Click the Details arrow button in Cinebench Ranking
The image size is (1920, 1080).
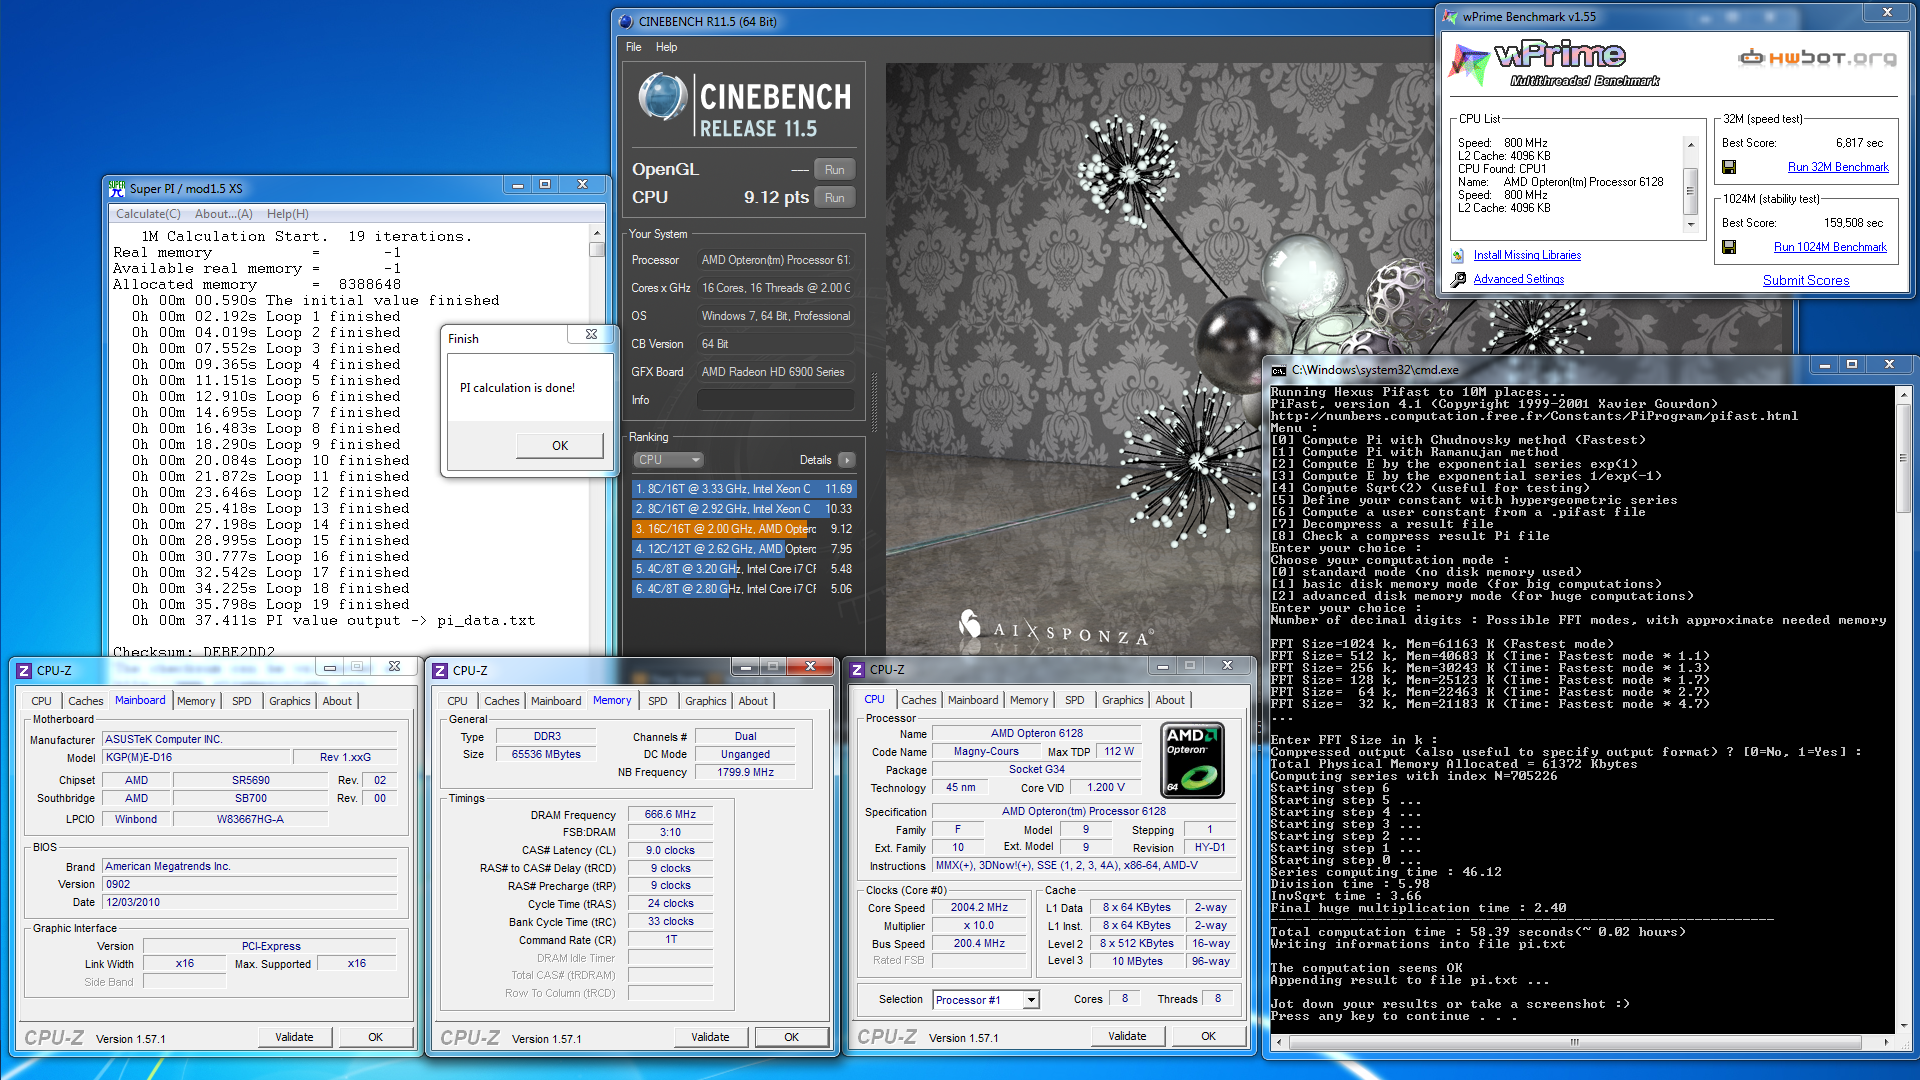point(847,460)
